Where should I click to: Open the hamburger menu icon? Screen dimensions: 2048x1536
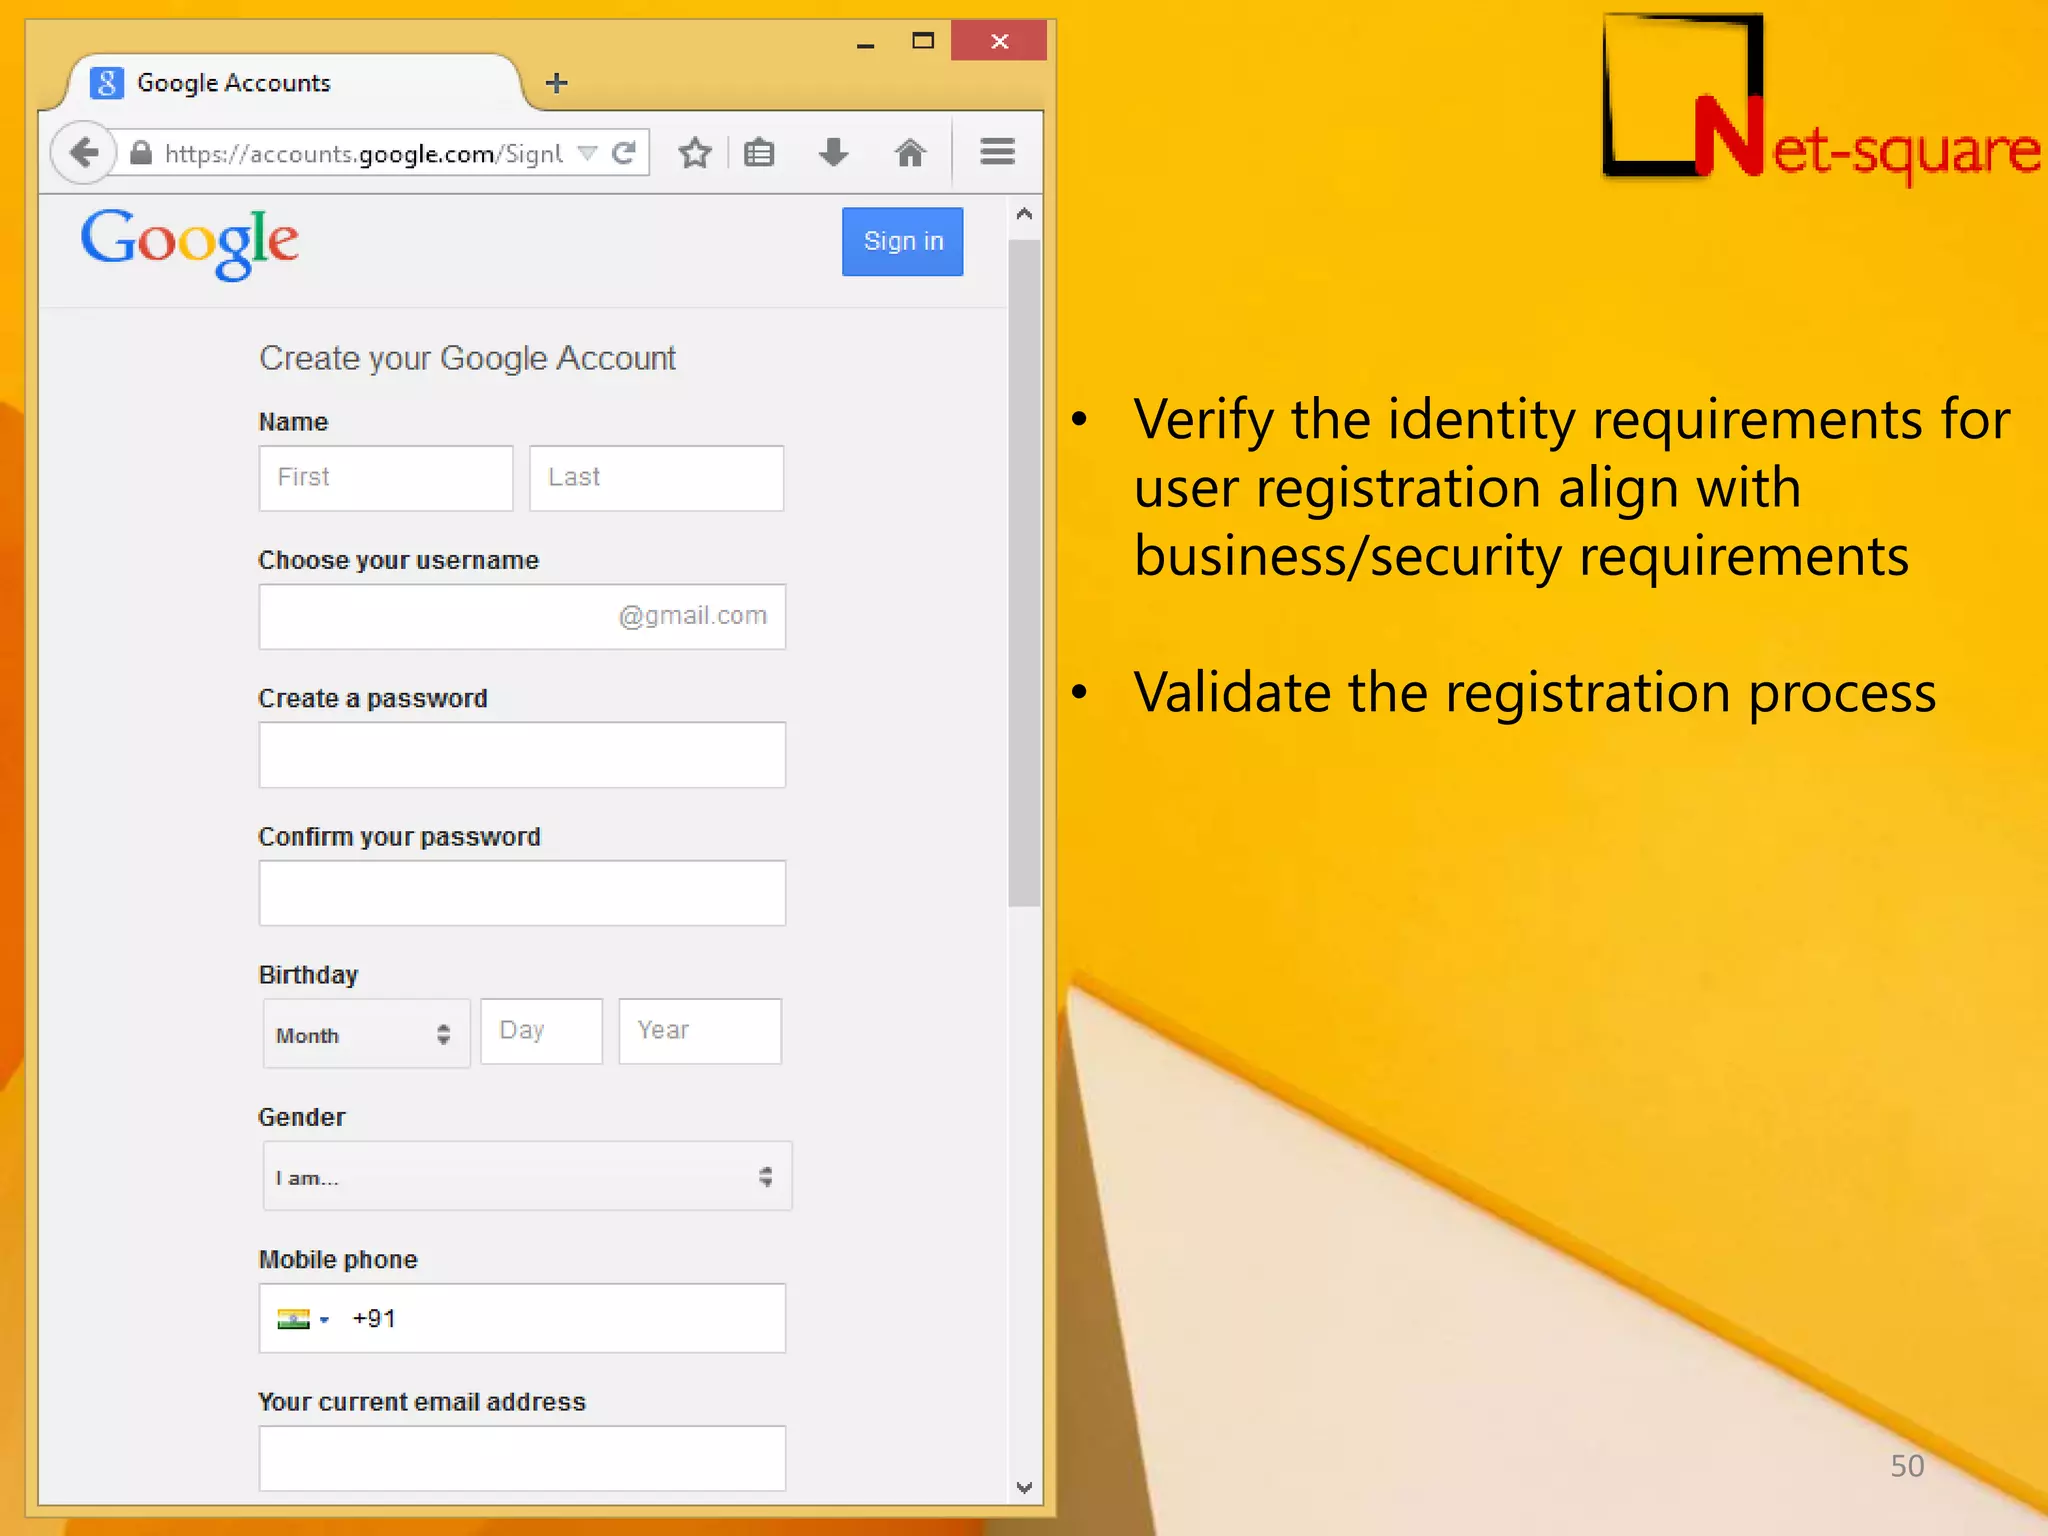pos(997,152)
